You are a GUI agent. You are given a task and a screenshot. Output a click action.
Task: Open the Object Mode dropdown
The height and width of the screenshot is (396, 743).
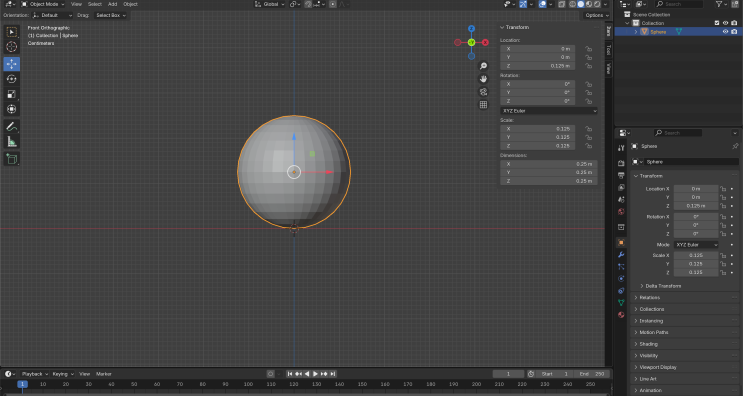coord(43,4)
